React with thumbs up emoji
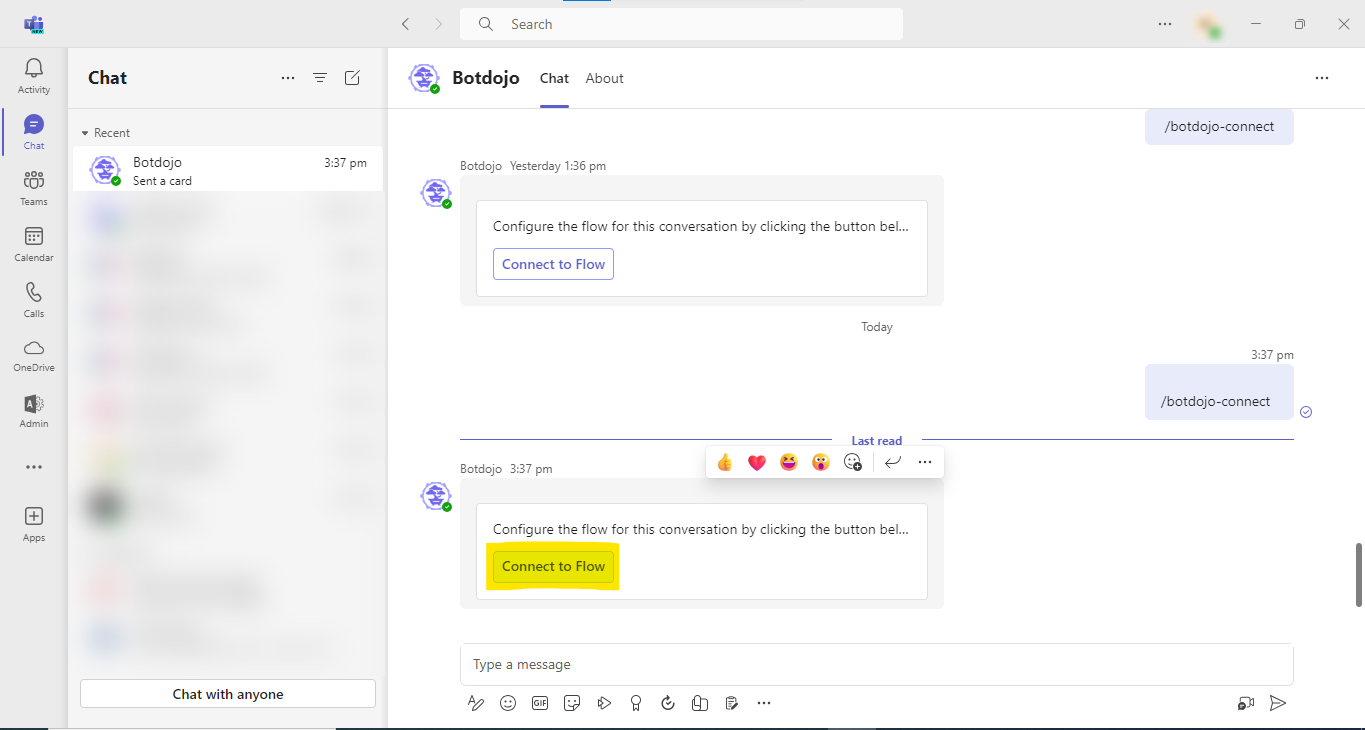This screenshot has width=1365, height=730. (x=725, y=462)
